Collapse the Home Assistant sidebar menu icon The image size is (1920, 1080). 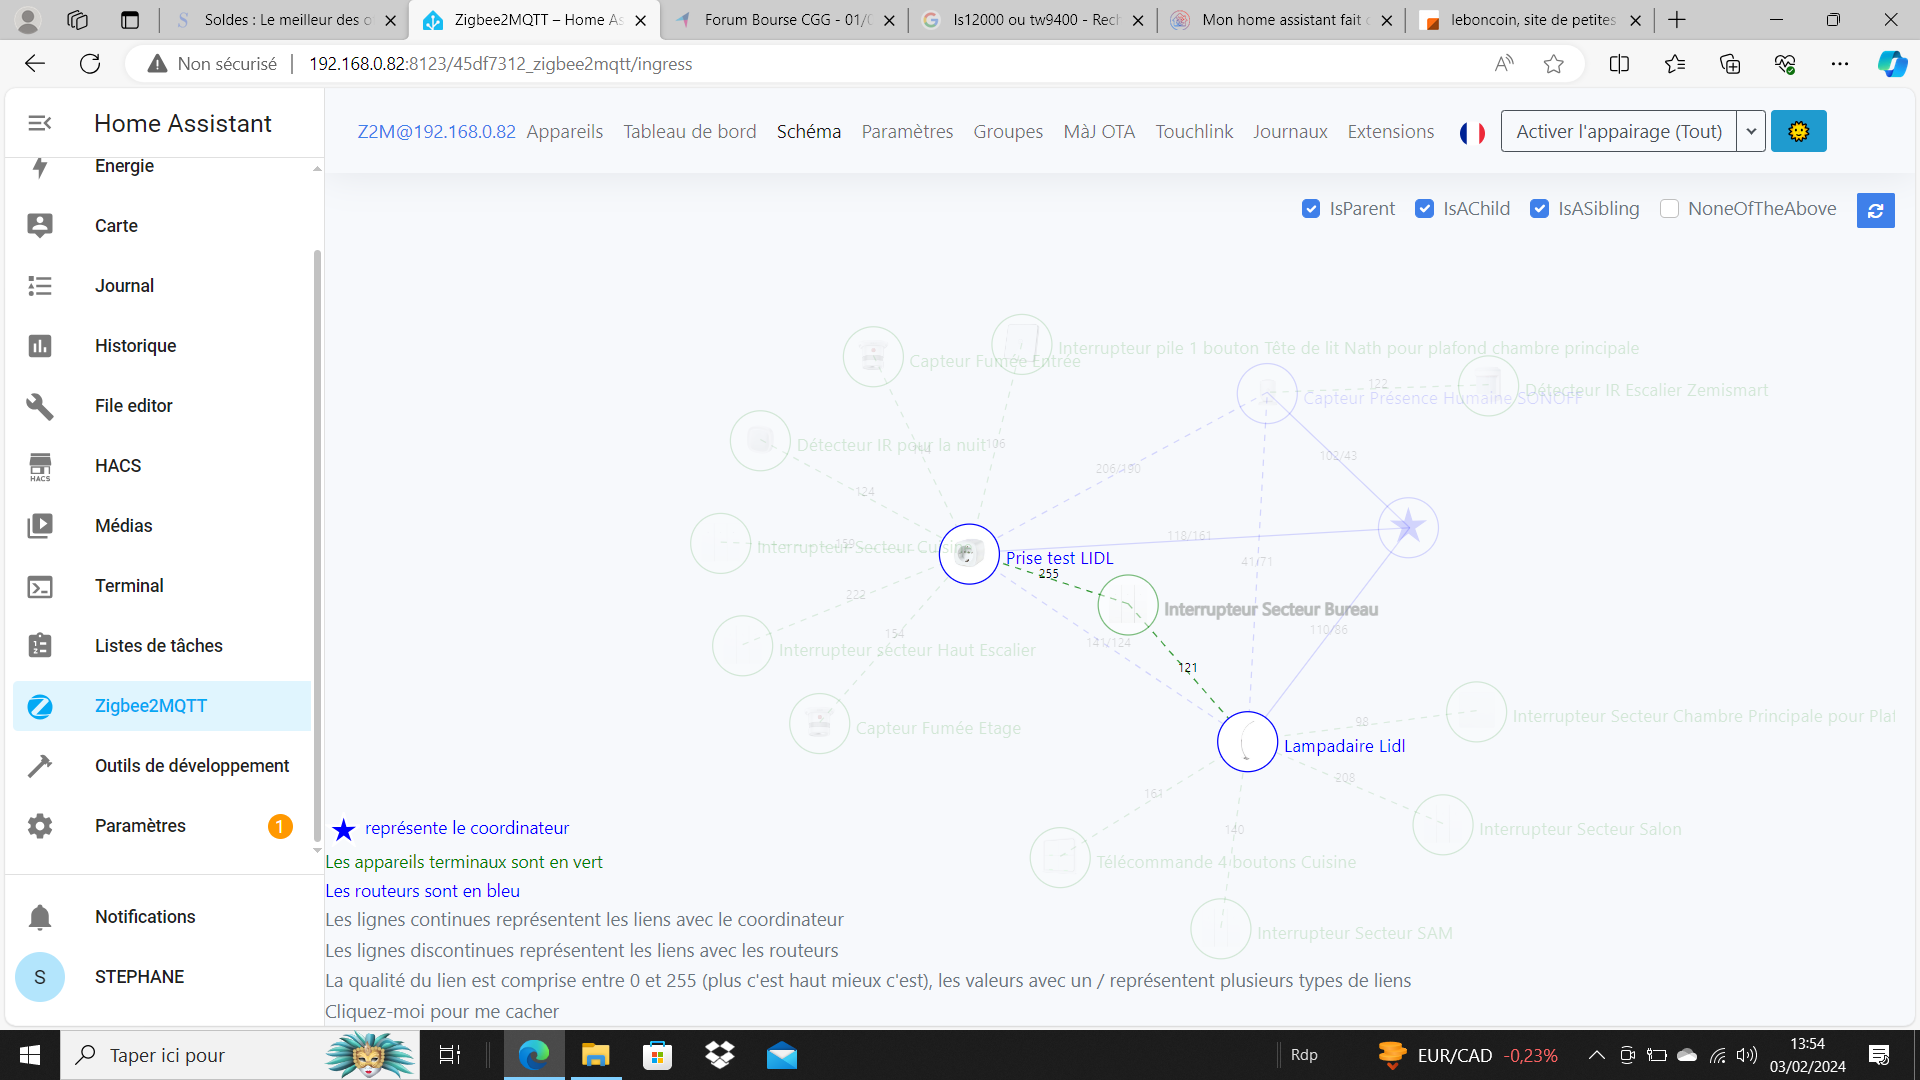(x=40, y=123)
